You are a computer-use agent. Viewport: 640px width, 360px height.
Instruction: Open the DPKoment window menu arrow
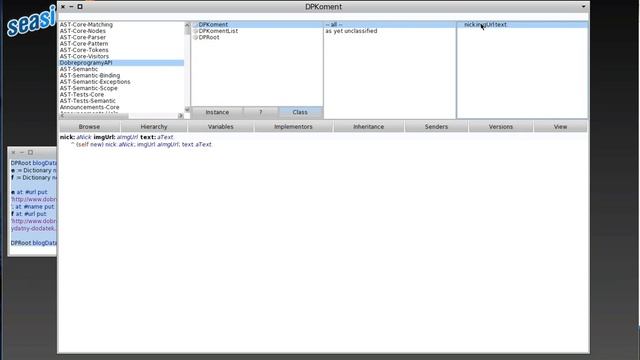583,7
